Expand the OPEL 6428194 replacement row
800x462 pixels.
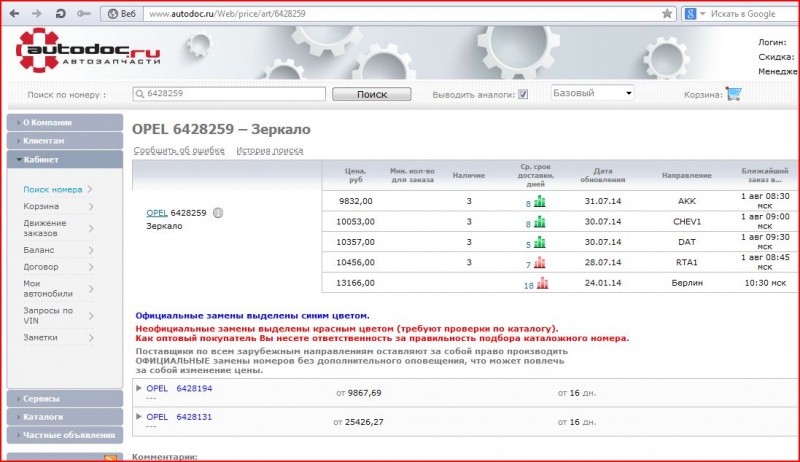tap(139, 388)
